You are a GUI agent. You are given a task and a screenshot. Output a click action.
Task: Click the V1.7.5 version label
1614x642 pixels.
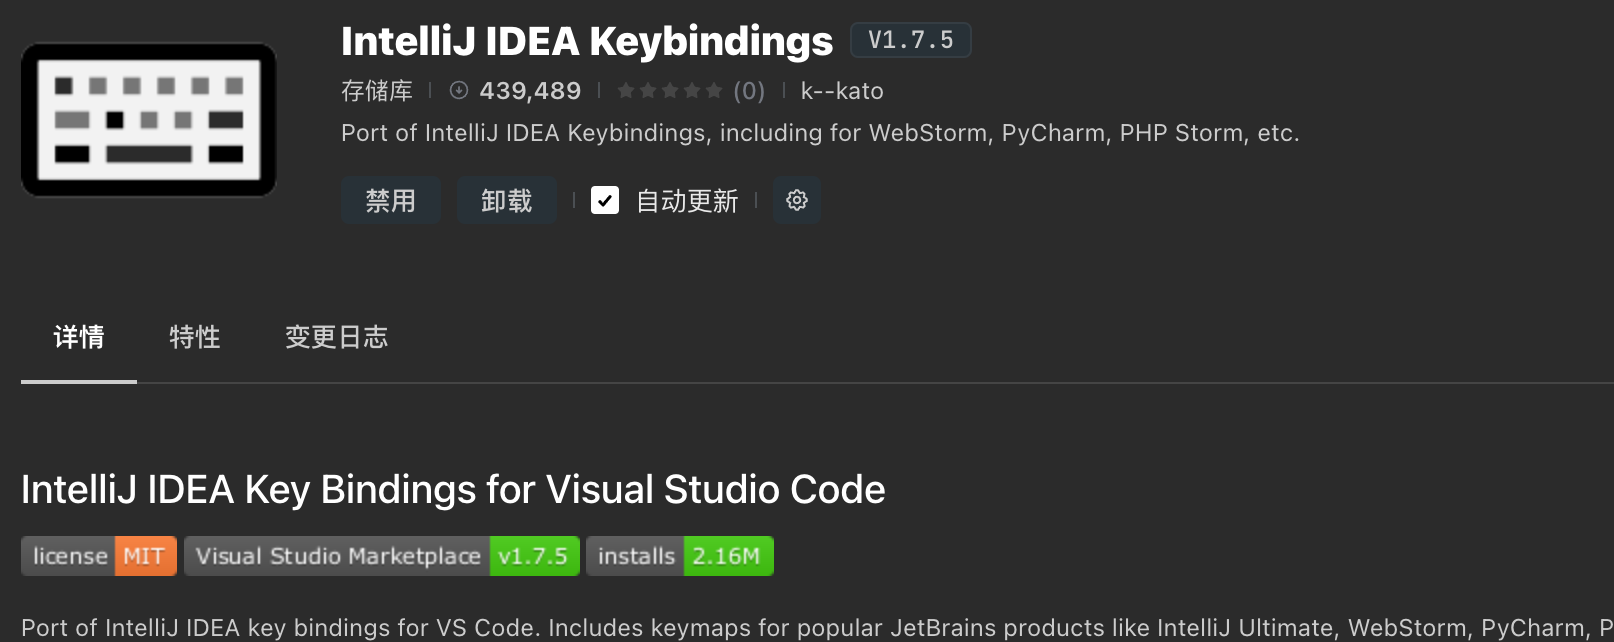[910, 40]
